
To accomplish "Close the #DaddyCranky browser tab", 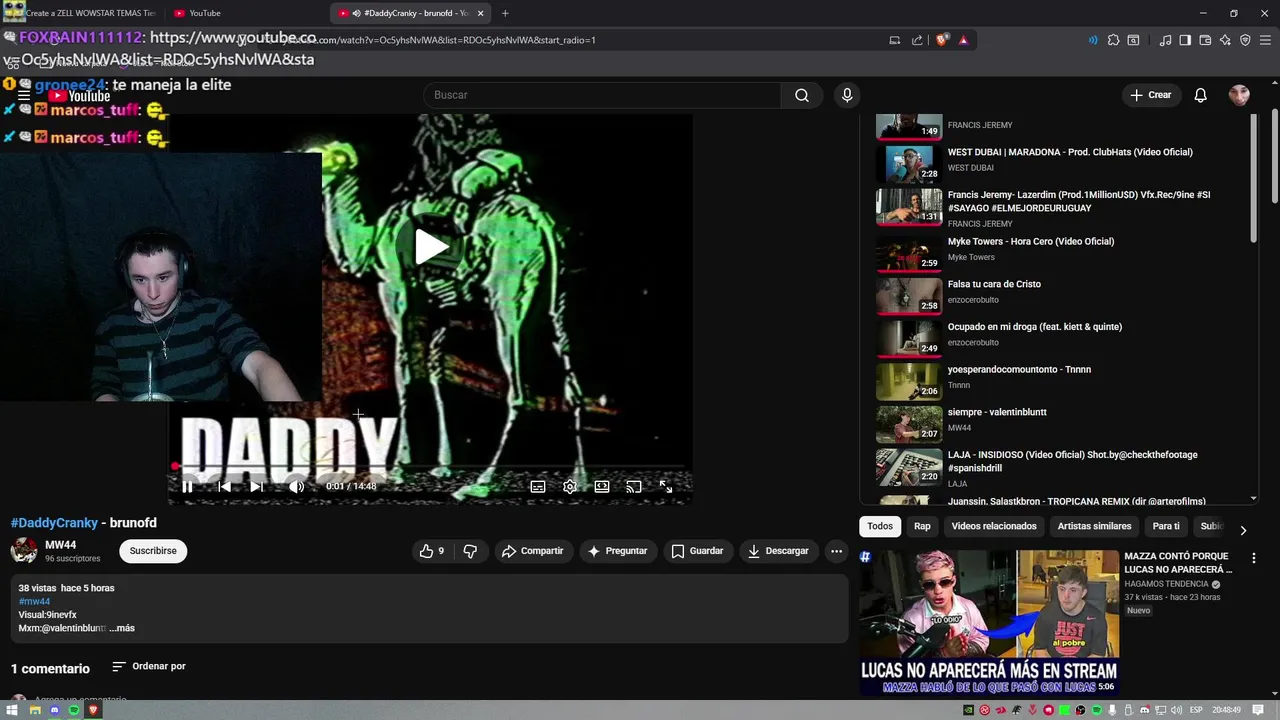I will click(x=480, y=13).
